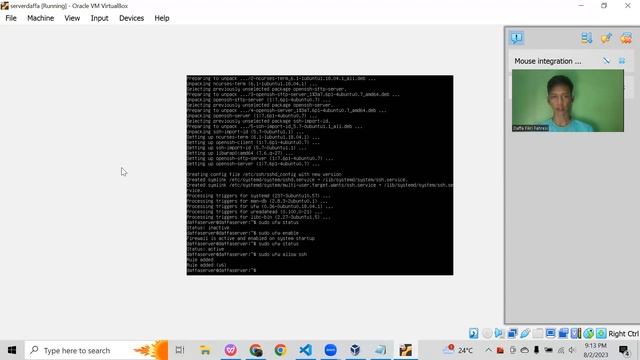Image resolution: width=640 pixels, height=360 pixels.
Task: Click the Type here to search box
Action: pyautogui.click(x=96, y=350)
